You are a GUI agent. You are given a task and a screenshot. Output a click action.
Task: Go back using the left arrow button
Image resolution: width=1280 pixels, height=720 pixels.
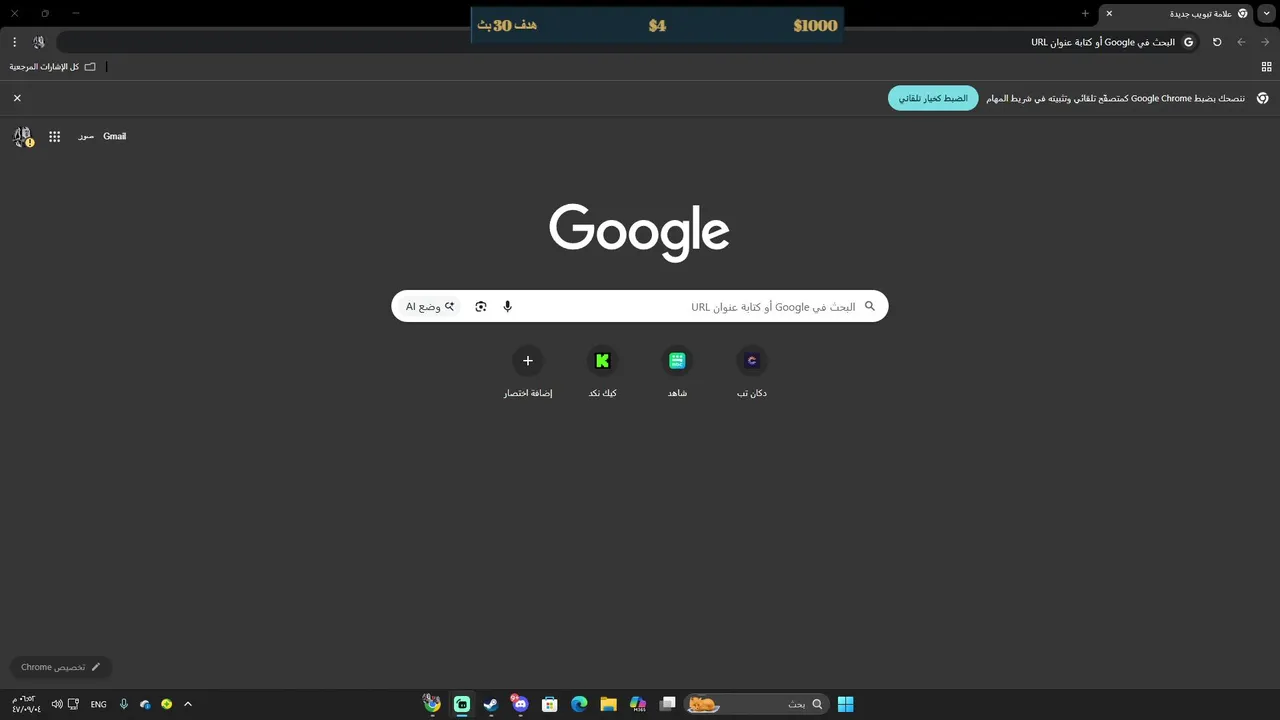[x=1241, y=42]
